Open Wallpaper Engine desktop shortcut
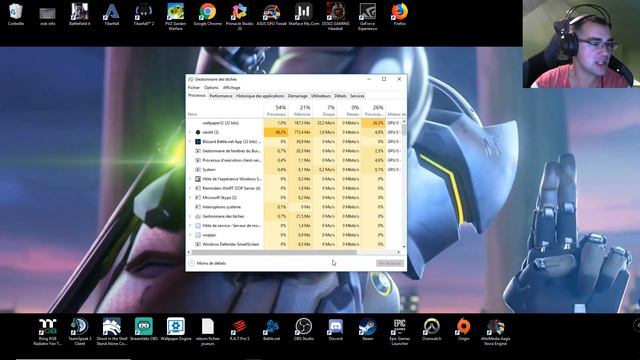Image resolution: width=640 pixels, height=360 pixels. [x=176, y=330]
